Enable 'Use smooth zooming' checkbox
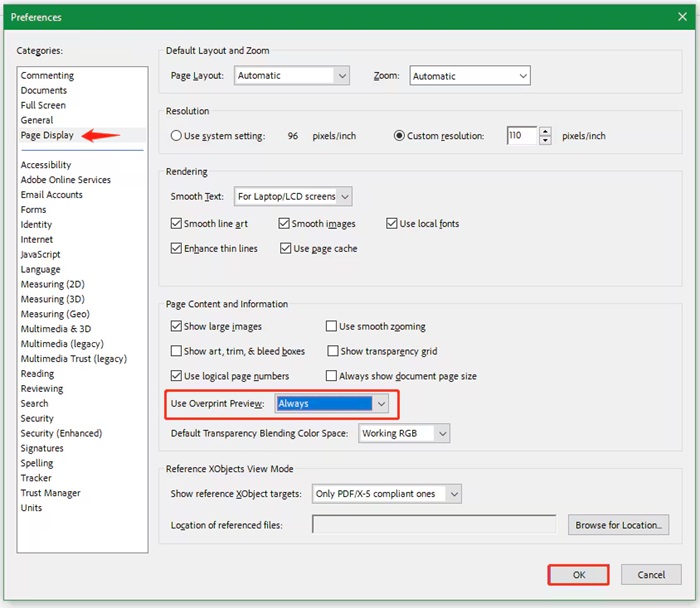Image resolution: width=700 pixels, height=608 pixels. (x=332, y=327)
